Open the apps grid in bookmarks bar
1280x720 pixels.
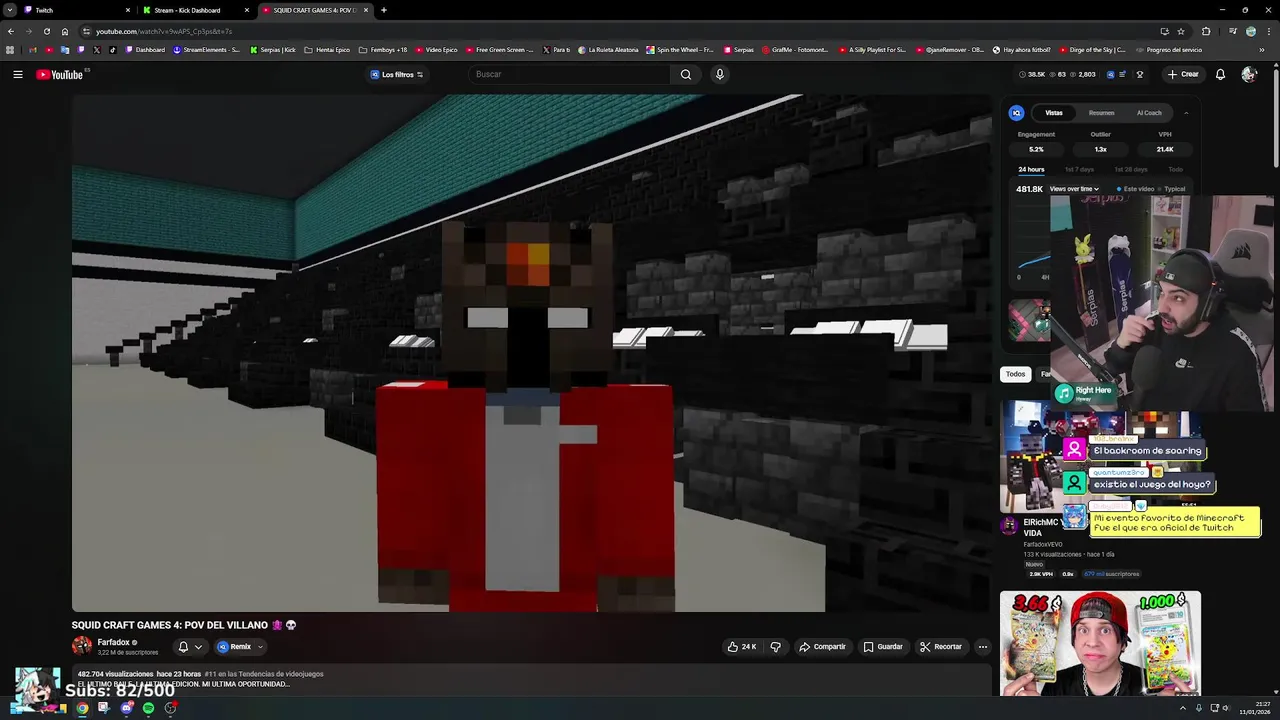(x=10, y=50)
